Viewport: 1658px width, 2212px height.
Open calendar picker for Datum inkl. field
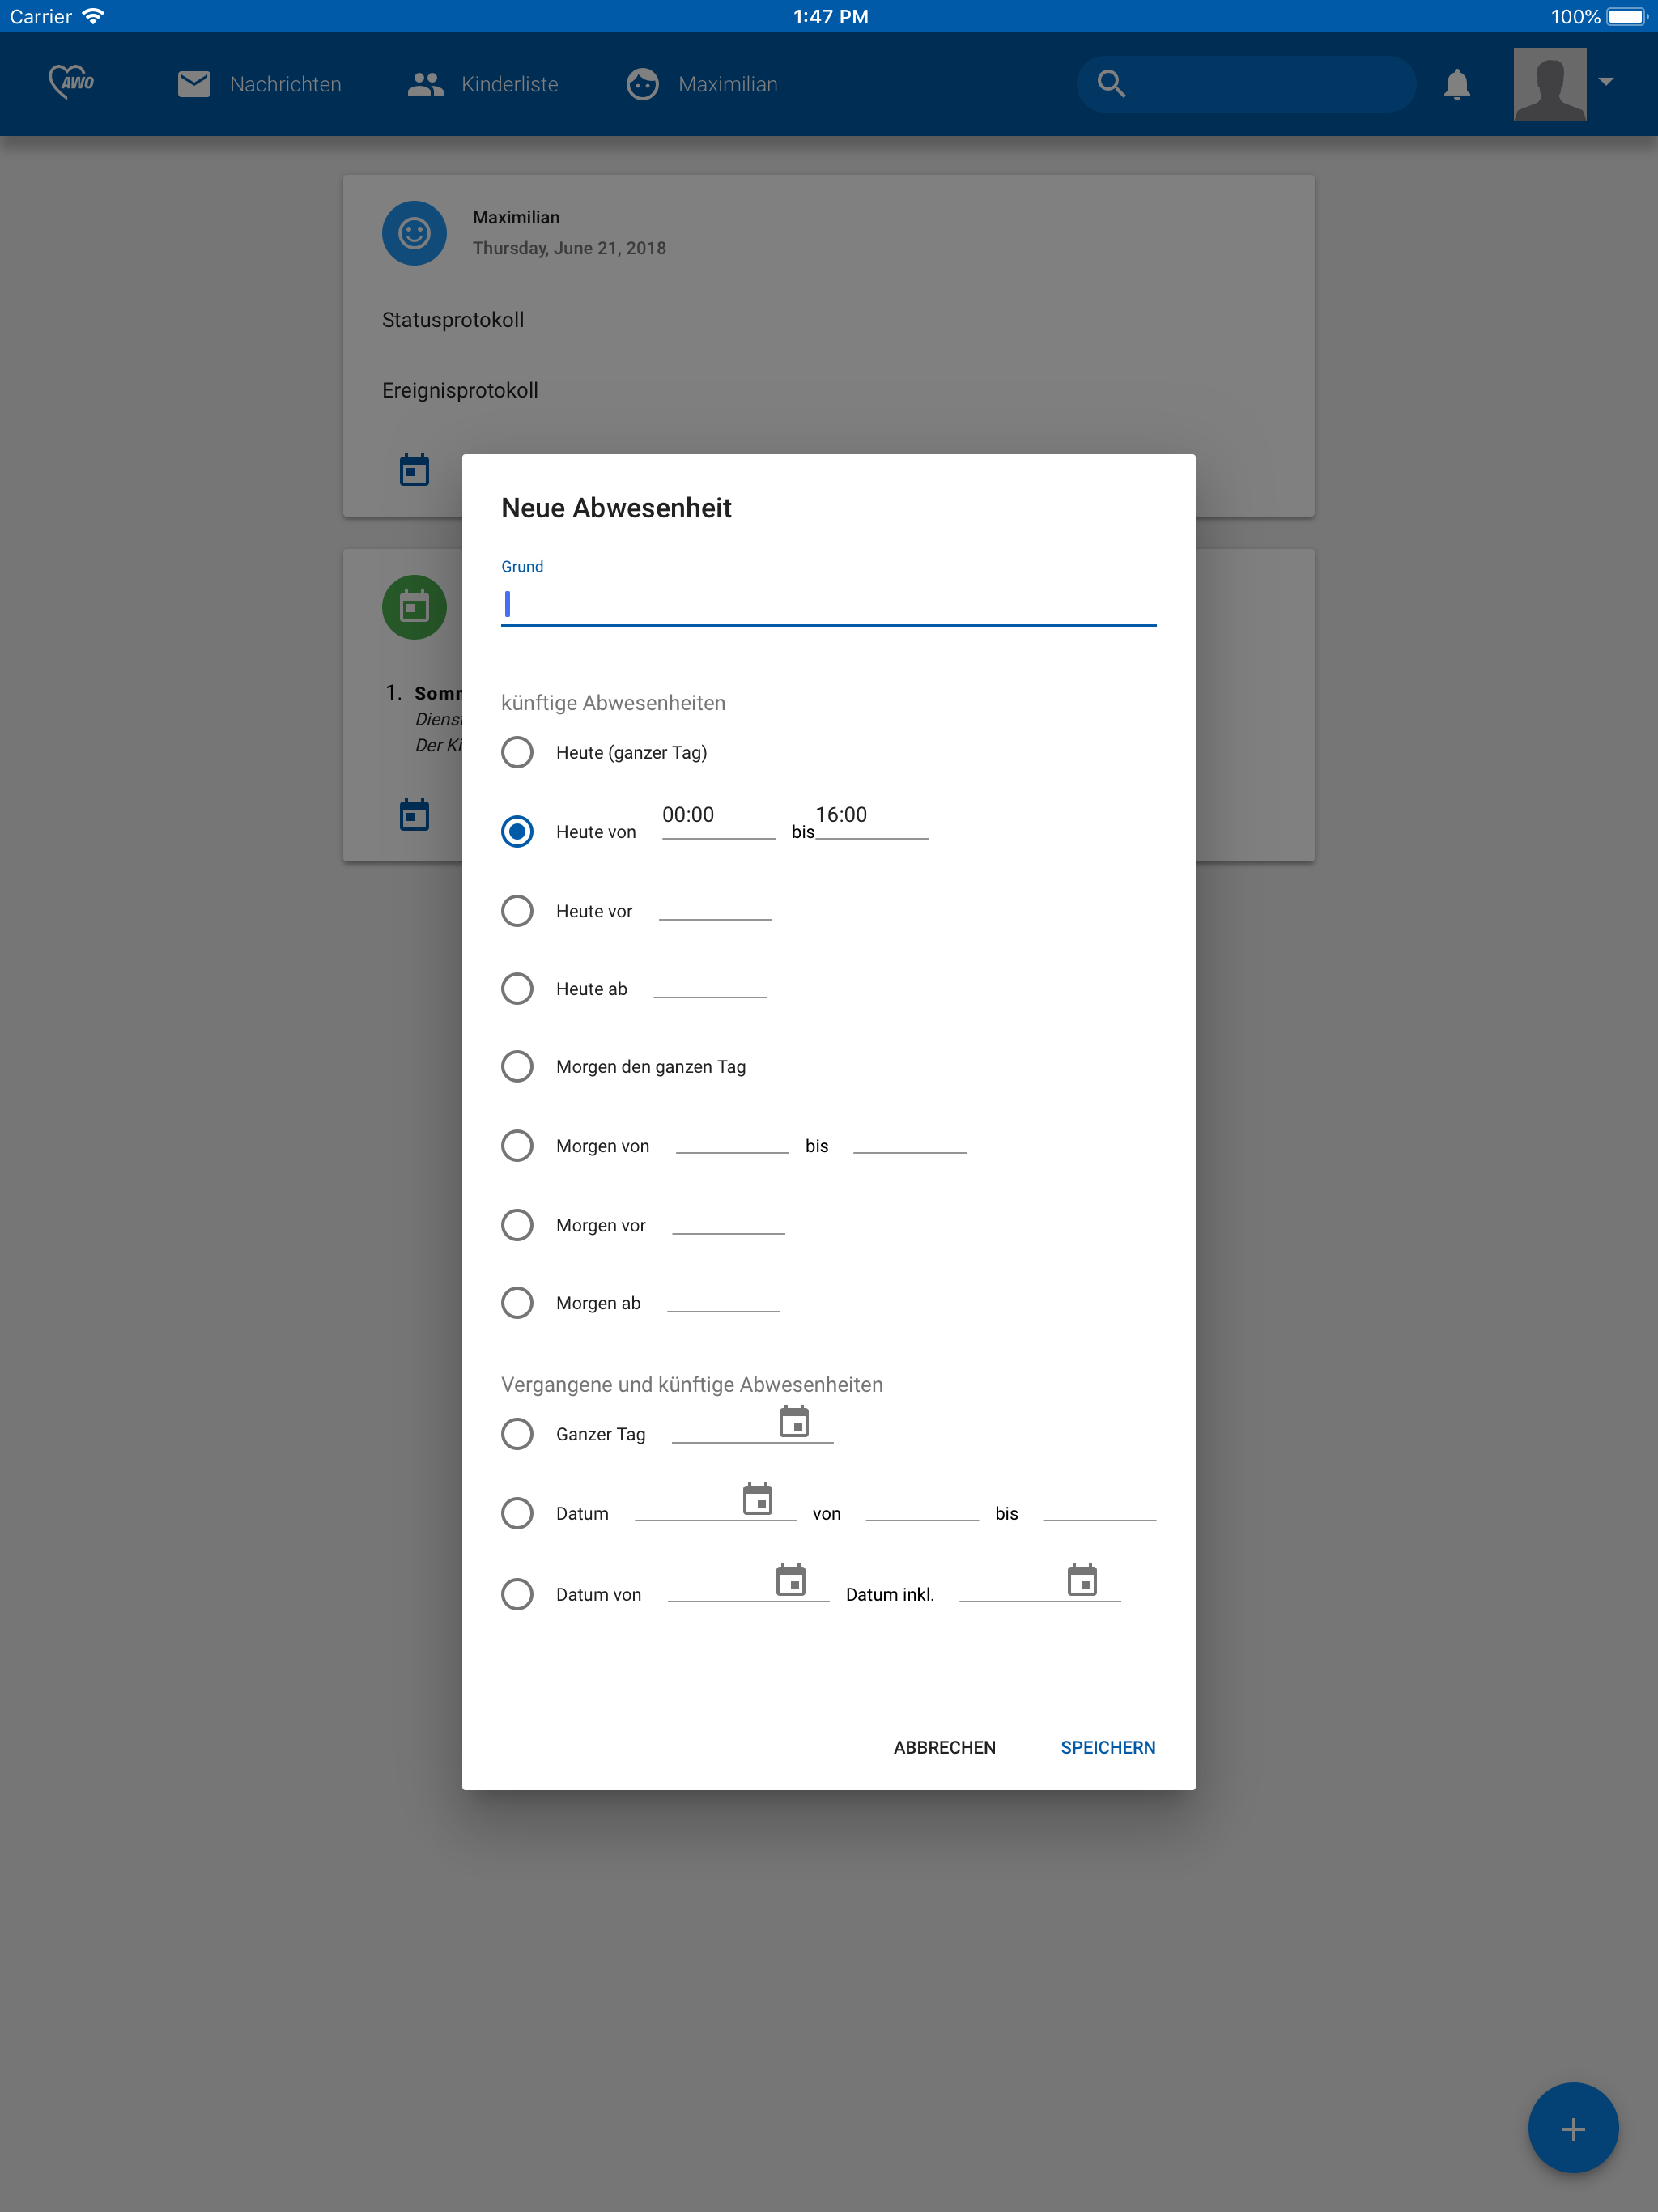(x=1082, y=1580)
